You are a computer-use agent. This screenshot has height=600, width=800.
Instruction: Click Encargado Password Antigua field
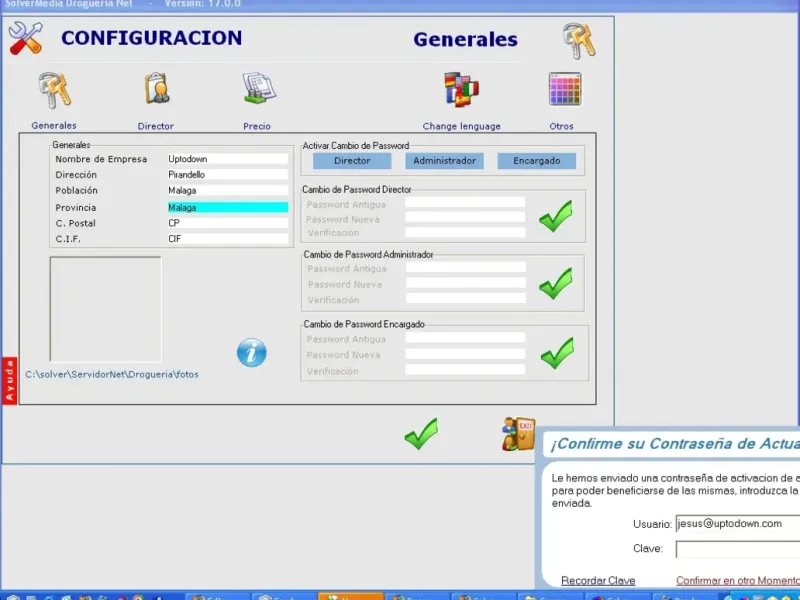(465, 337)
